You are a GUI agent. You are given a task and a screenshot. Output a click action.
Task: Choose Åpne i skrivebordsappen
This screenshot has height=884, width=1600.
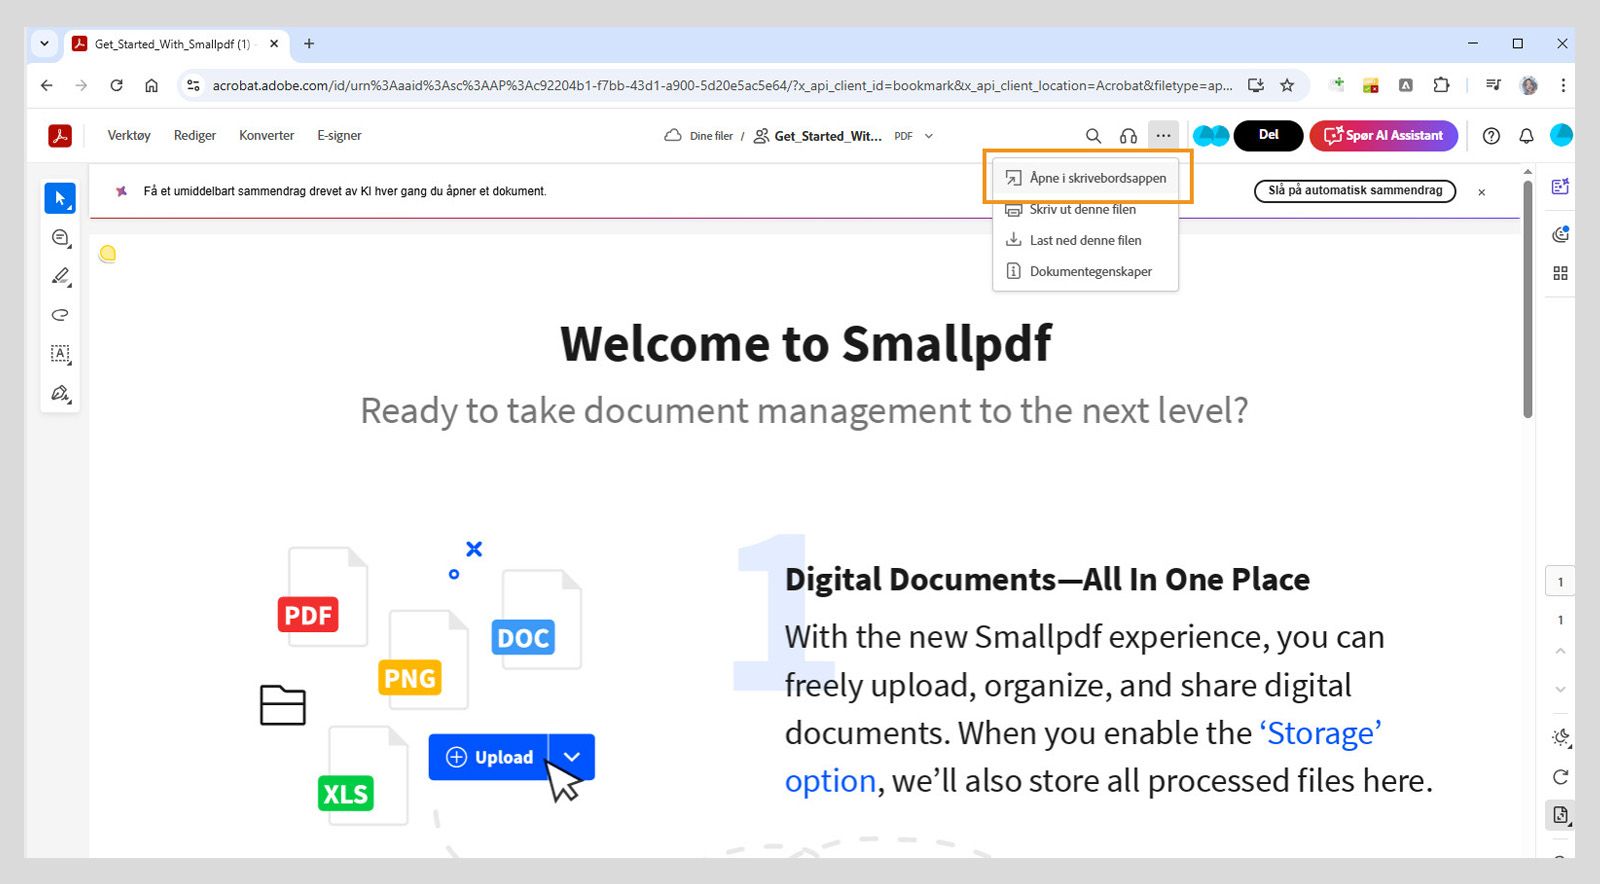tap(1086, 178)
